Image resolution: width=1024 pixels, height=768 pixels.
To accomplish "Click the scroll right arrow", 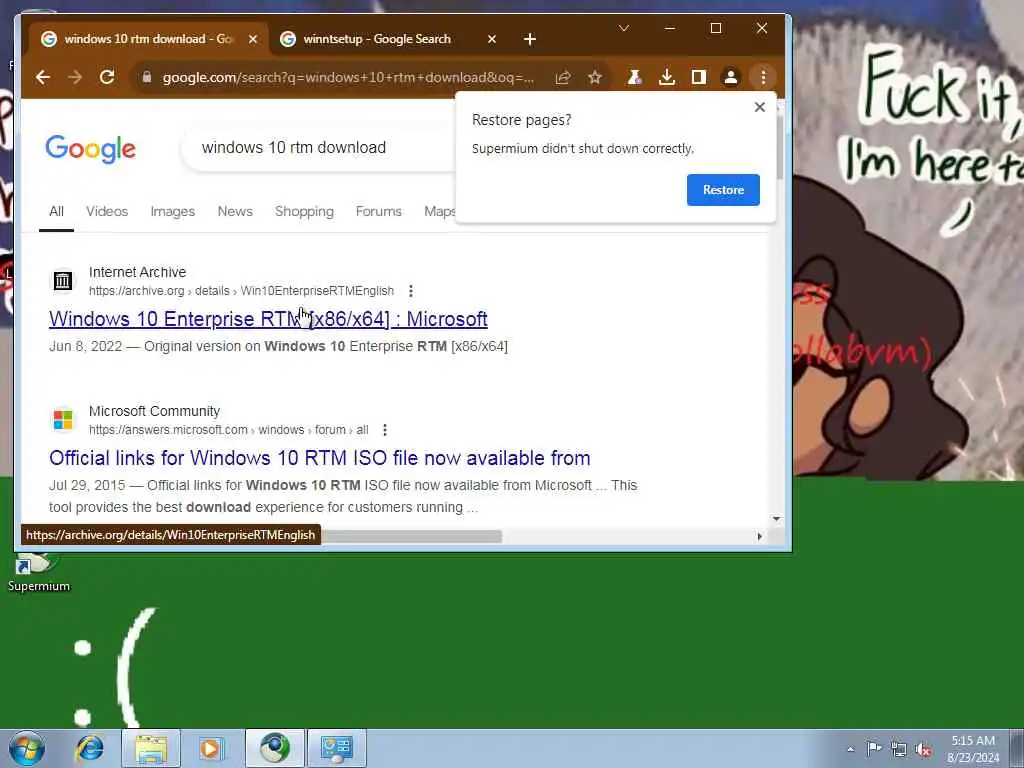I will tap(760, 536).
